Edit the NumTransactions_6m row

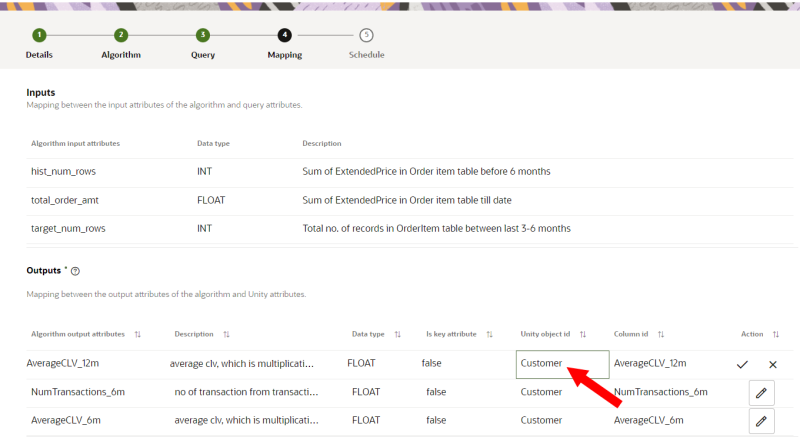(762, 393)
